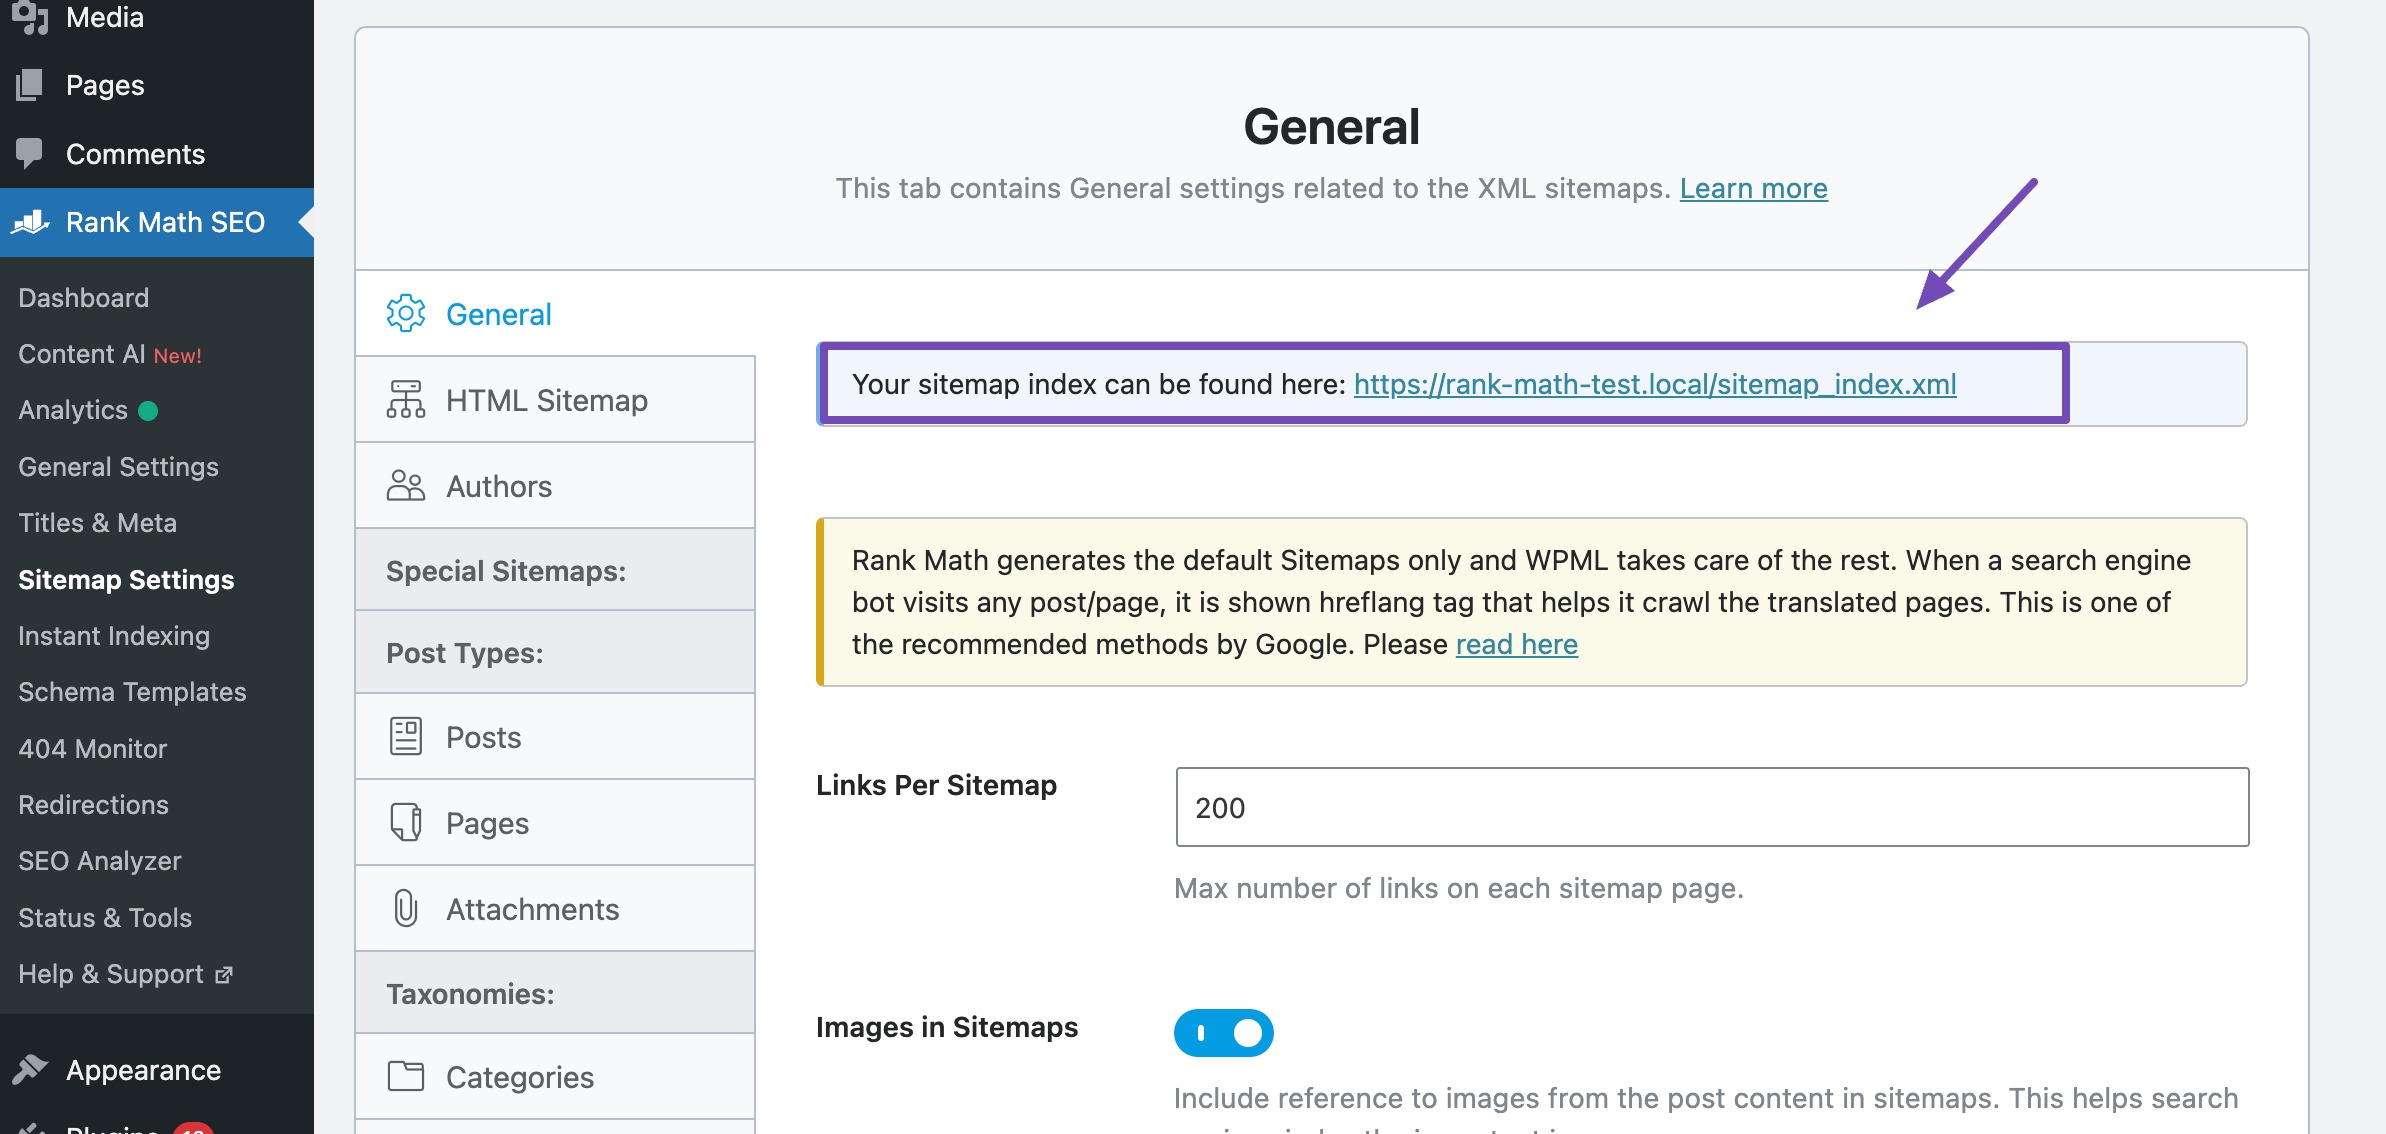
Task: Go to Titles & Meta submenu
Action: pyautogui.click(x=97, y=523)
